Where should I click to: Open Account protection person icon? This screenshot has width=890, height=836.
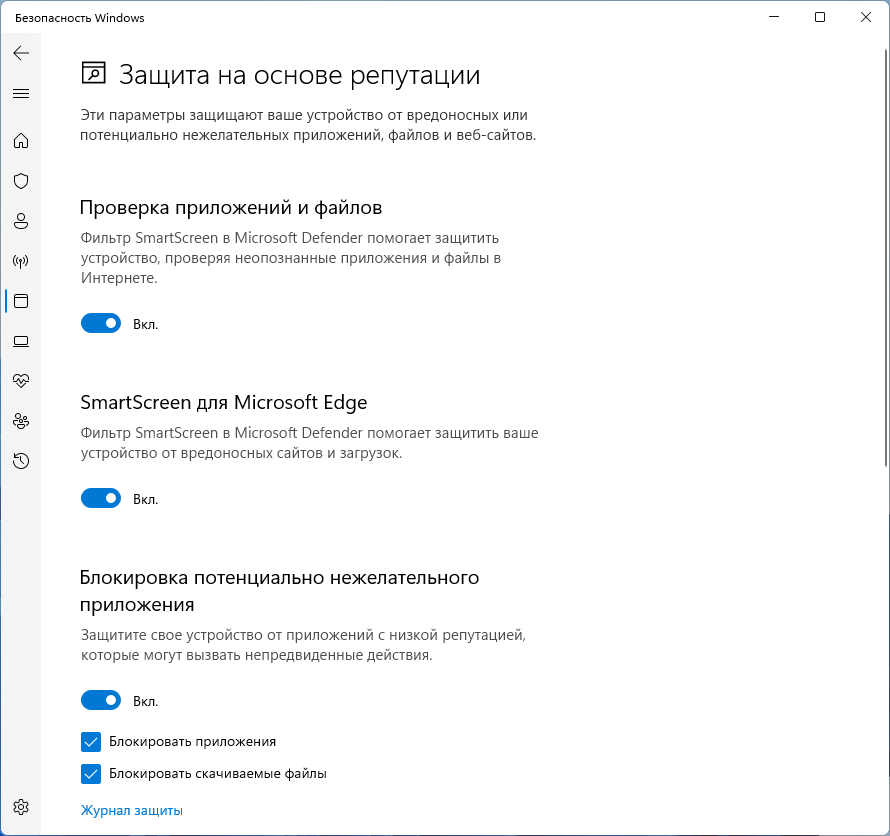(21, 221)
